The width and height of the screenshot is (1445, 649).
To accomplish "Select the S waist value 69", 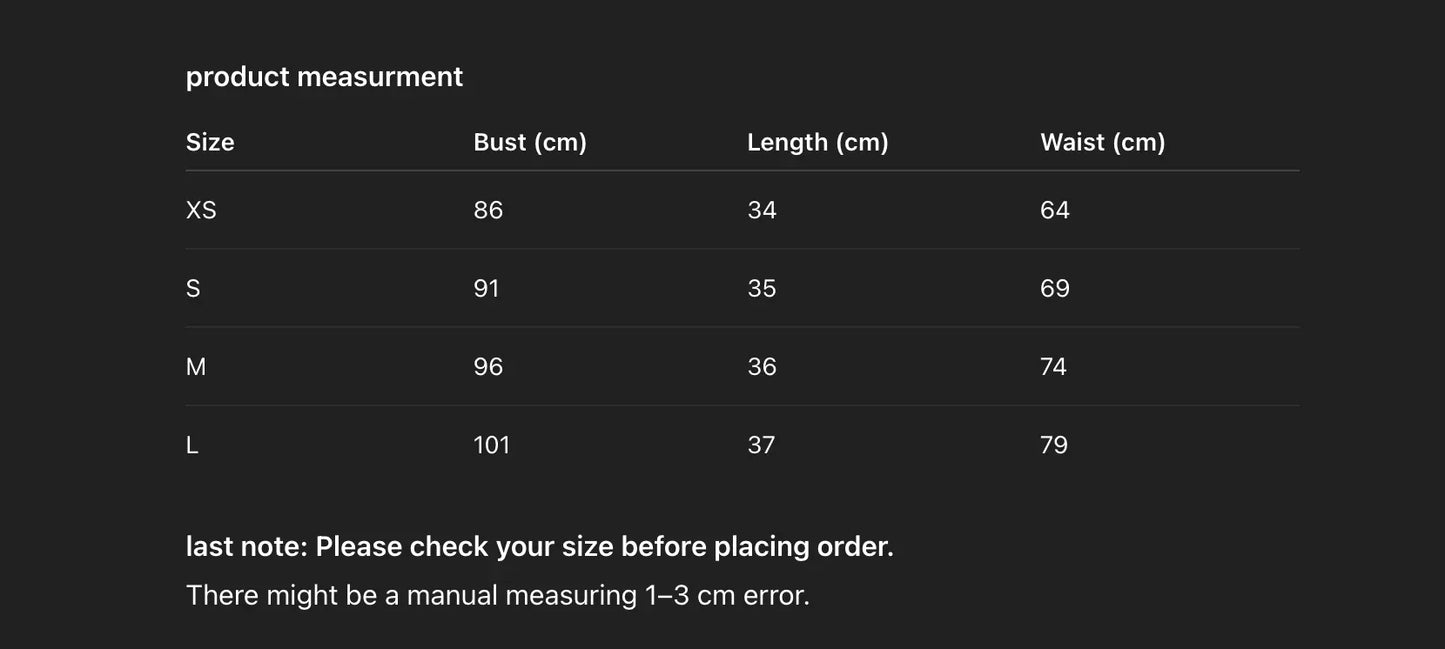I will (x=1055, y=288).
